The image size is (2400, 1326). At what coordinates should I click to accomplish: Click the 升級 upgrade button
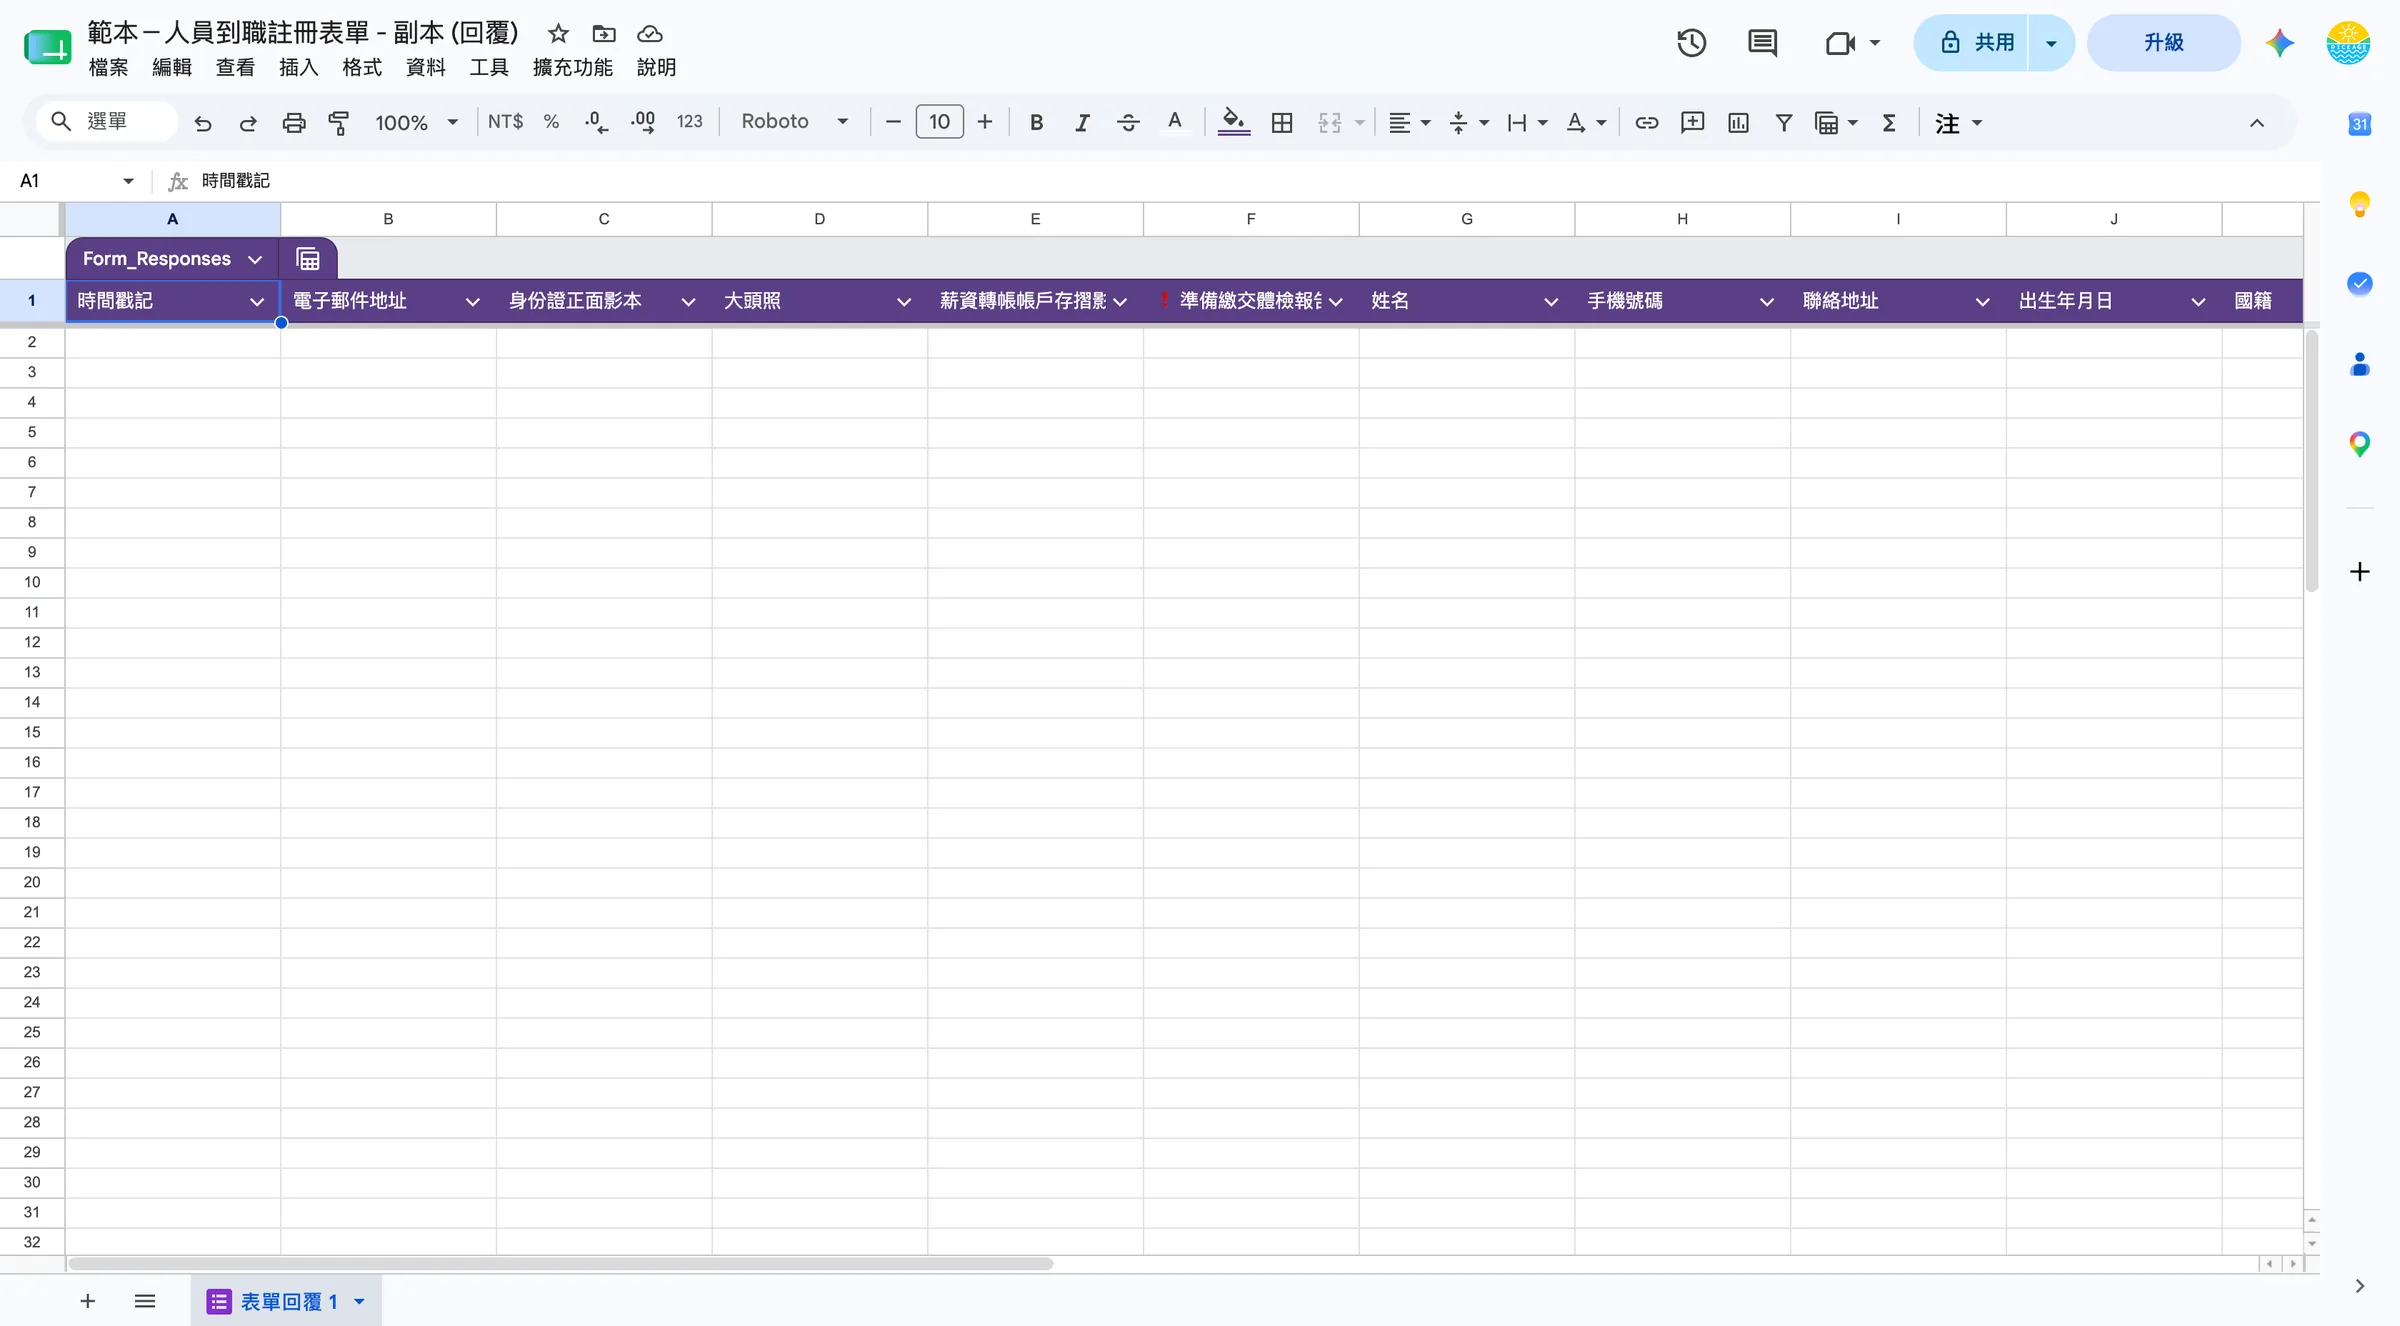[x=2163, y=43]
